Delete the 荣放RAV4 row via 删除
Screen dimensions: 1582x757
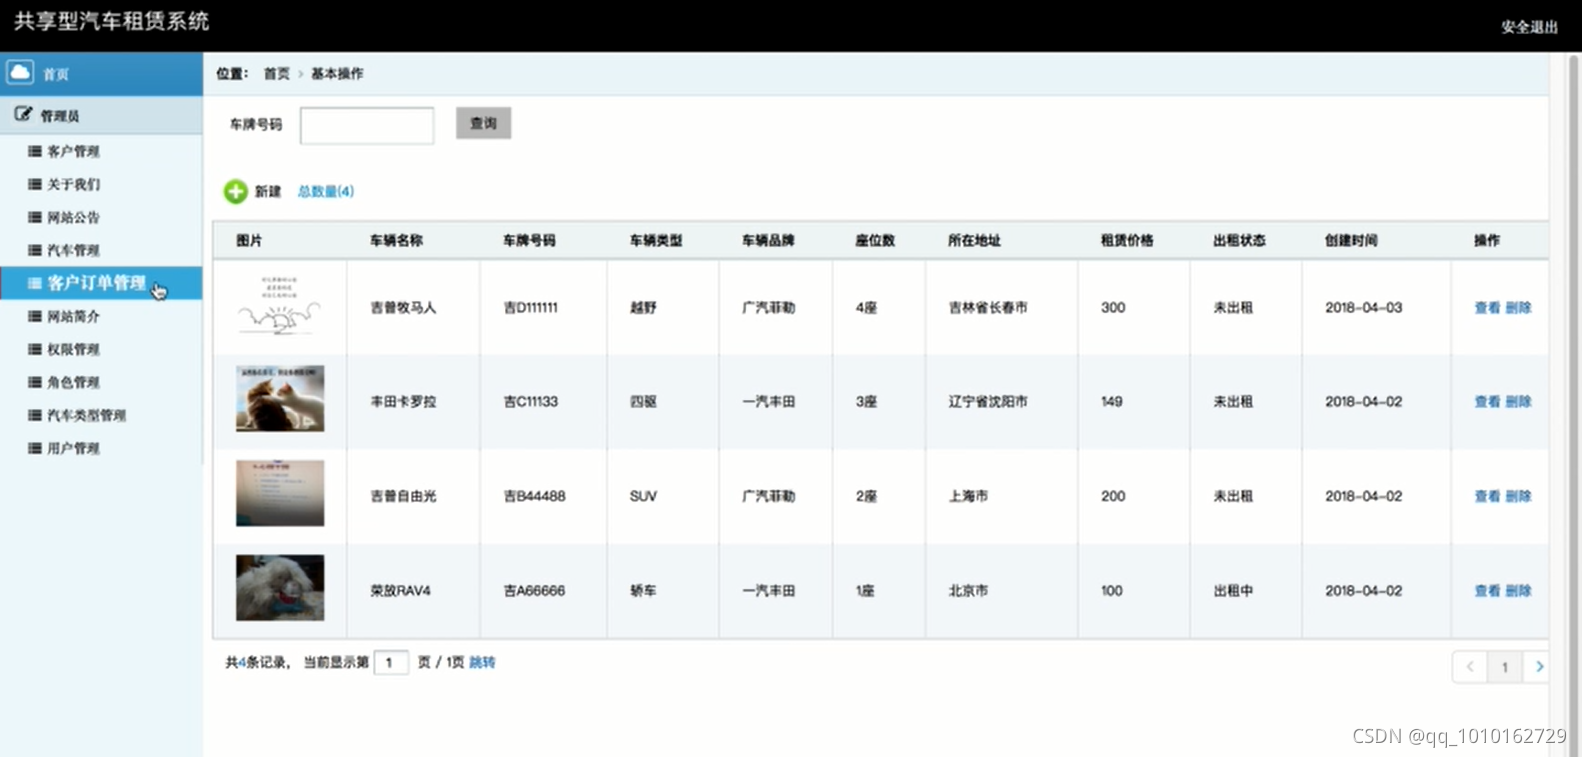1518,591
